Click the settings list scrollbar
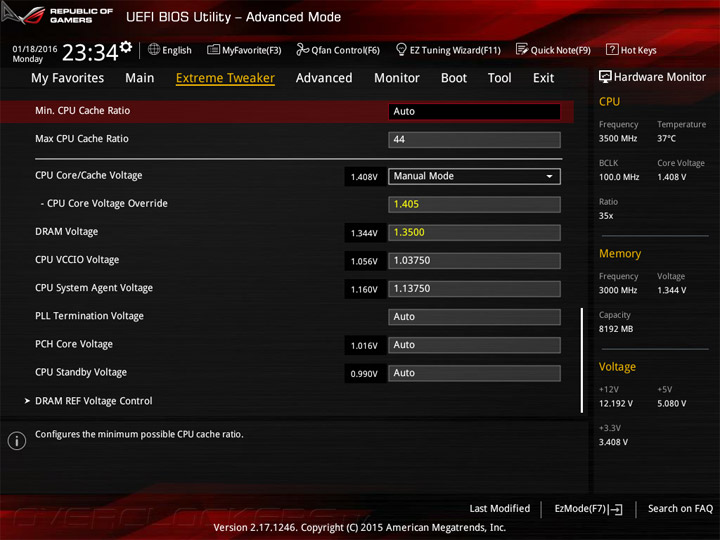Screen dimensions: 720x540 [x=582, y=360]
